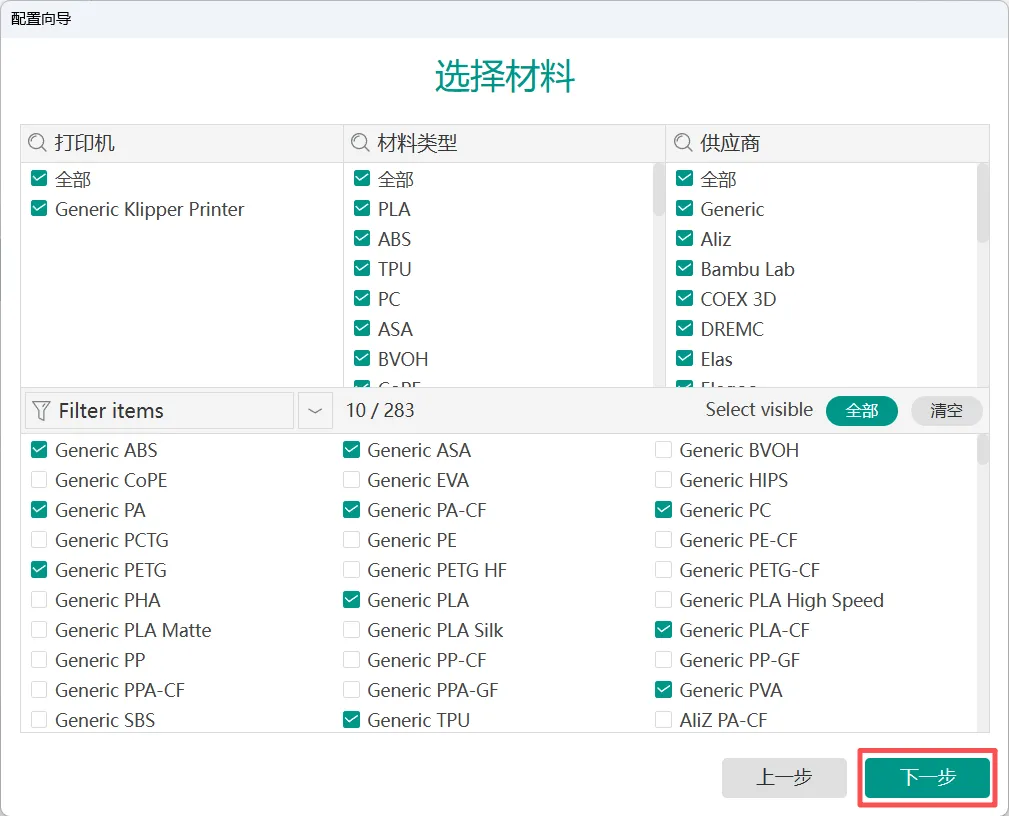This screenshot has height=816, width=1009.
Task: Uncheck TPU material type
Action: pos(362,268)
